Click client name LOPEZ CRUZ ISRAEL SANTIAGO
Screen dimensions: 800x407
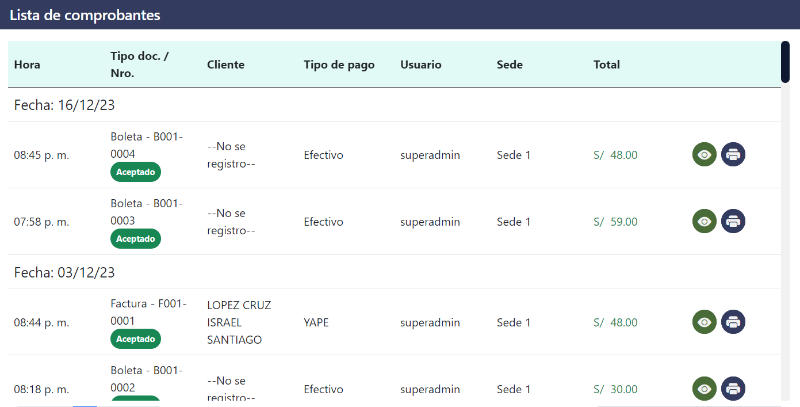tap(238, 322)
